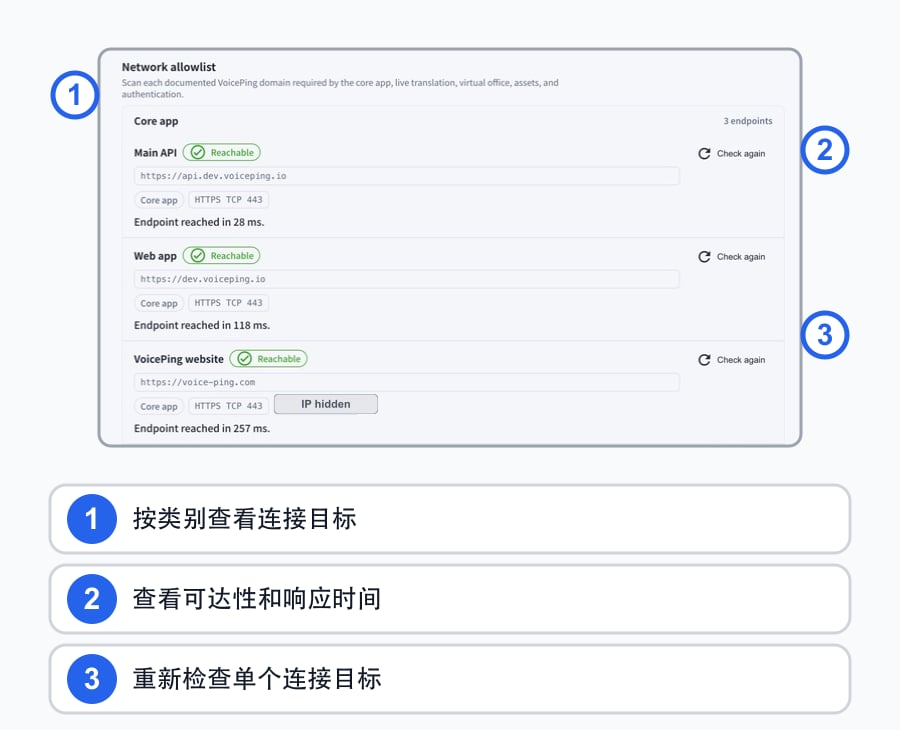The width and height of the screenshot is (900, 730).
Task: Click the Web app Check again label
Action: point(741,257)
